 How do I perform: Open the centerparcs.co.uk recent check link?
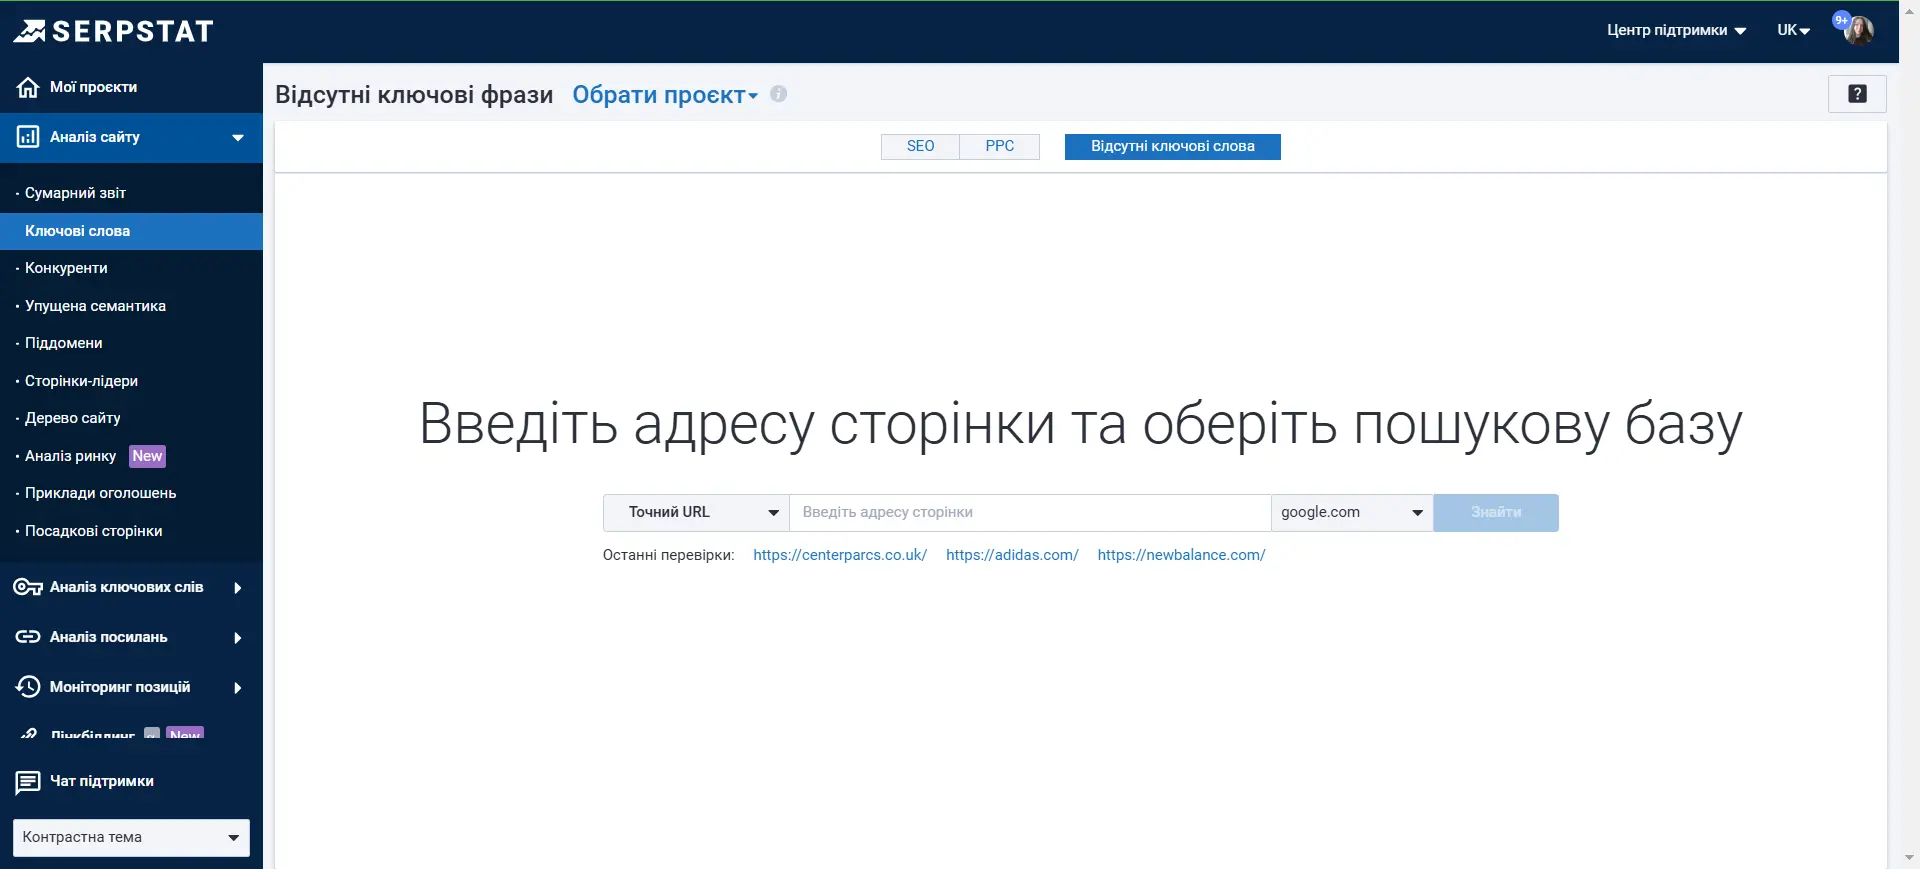pos(840,555)
